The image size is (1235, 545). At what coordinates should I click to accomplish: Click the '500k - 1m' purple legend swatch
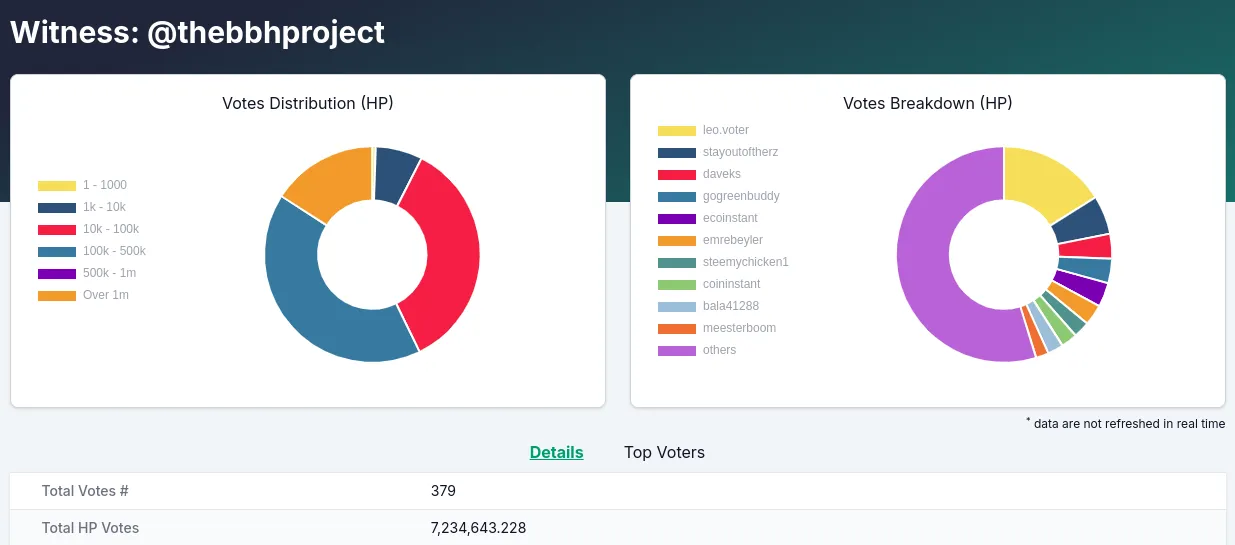tap(57, 274)
